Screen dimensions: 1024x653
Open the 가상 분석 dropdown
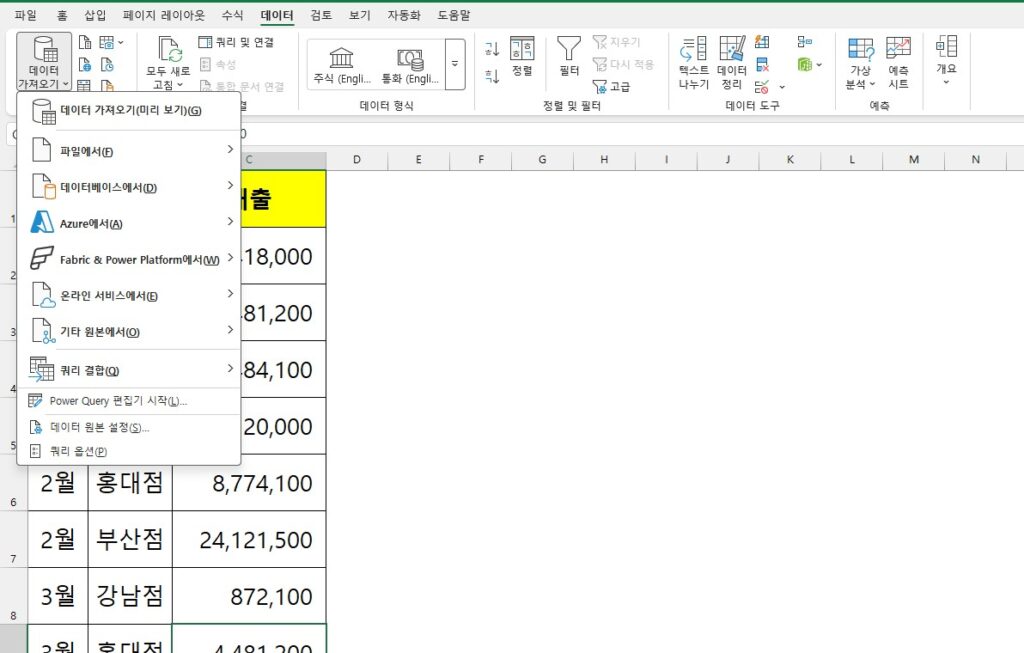pos(860,62)
